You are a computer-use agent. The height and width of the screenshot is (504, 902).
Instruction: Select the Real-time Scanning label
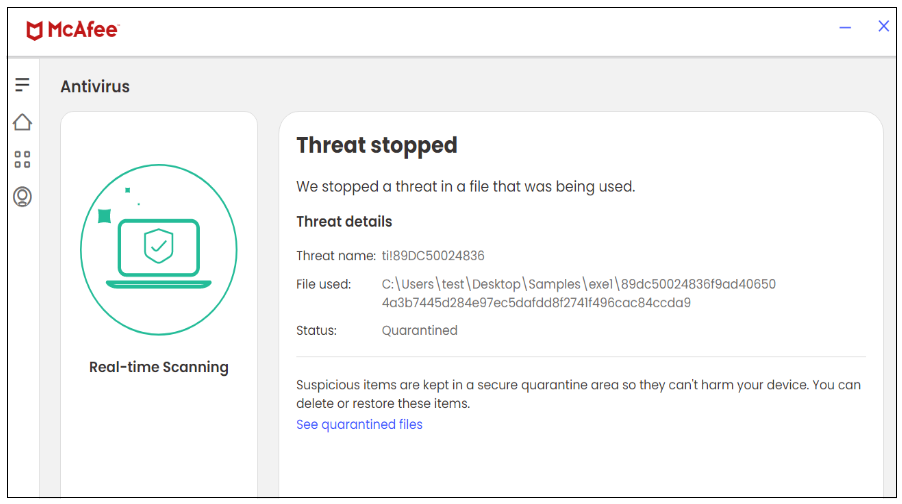158,367
